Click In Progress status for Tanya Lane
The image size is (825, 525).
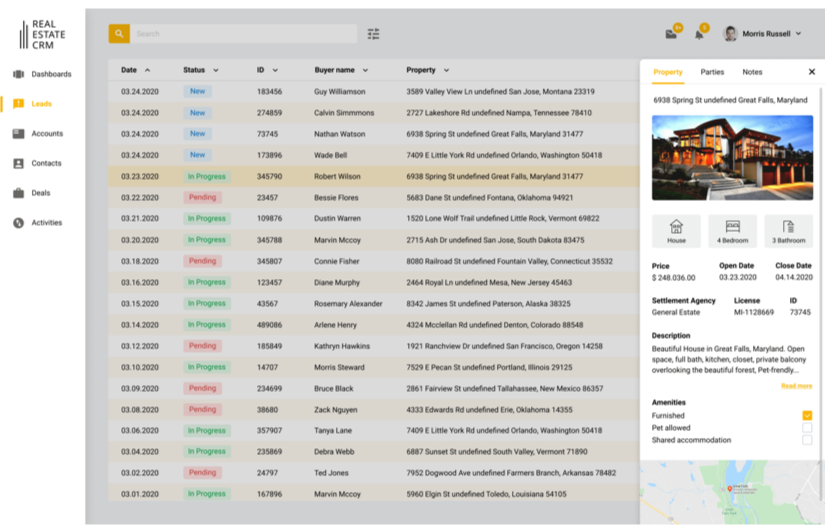coord(206,430)
